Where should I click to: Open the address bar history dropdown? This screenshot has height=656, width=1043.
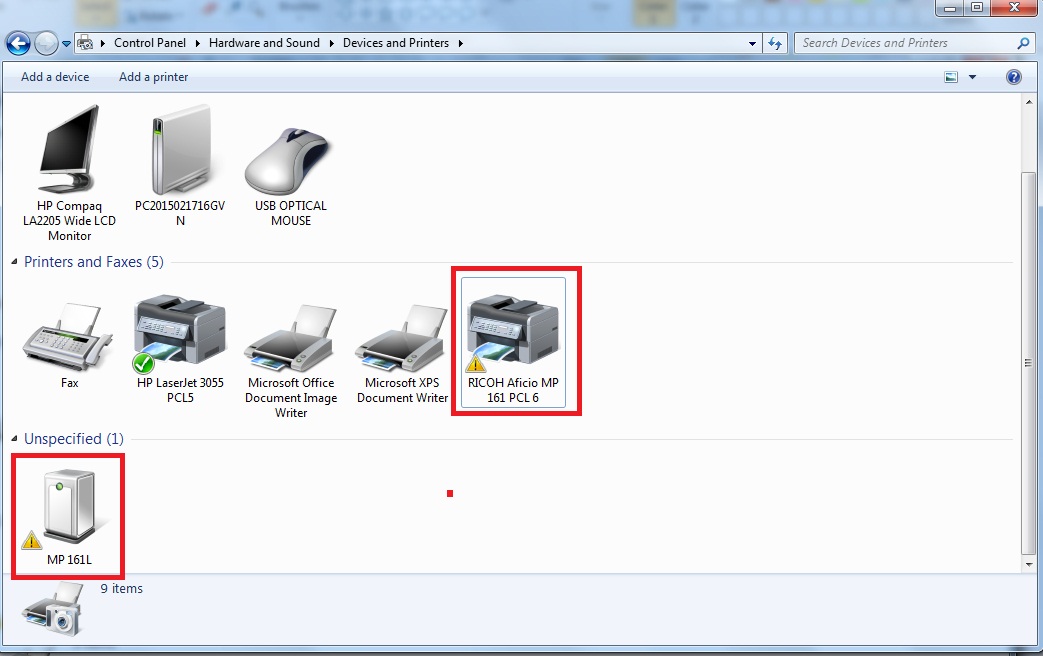tap(752, 43)
